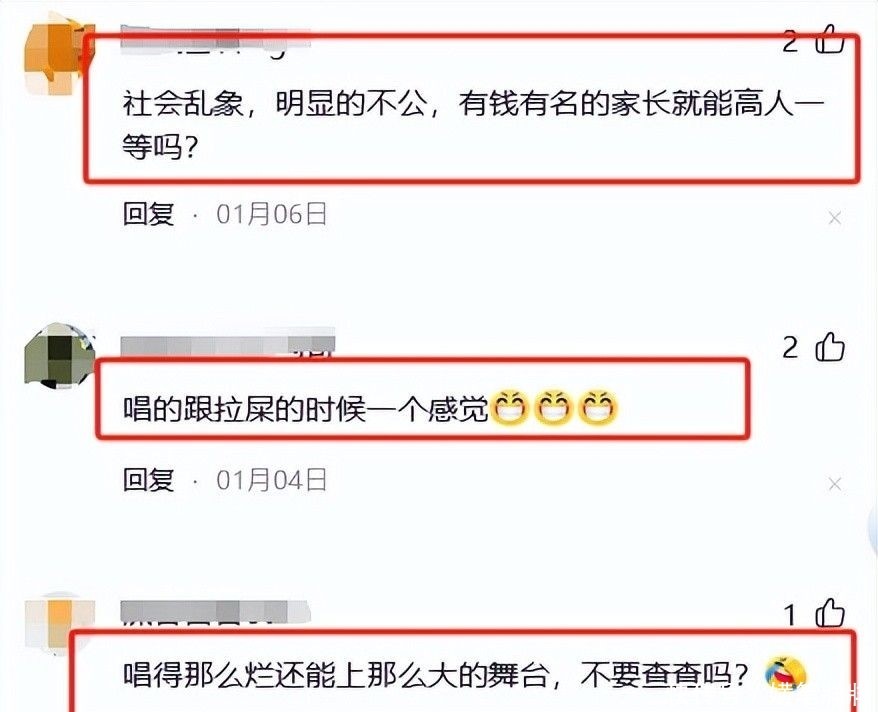The image size is (878, 712).
Task: Open the first commenter's blurred username
Action: tap(216, 40)
